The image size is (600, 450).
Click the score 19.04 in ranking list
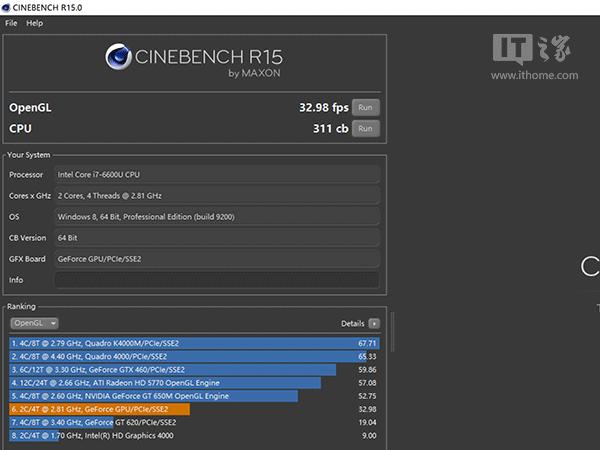[367, 422]
